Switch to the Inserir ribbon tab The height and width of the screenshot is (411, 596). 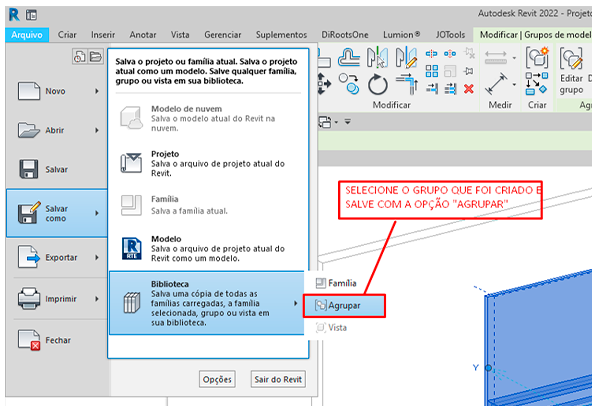[103, 35]
